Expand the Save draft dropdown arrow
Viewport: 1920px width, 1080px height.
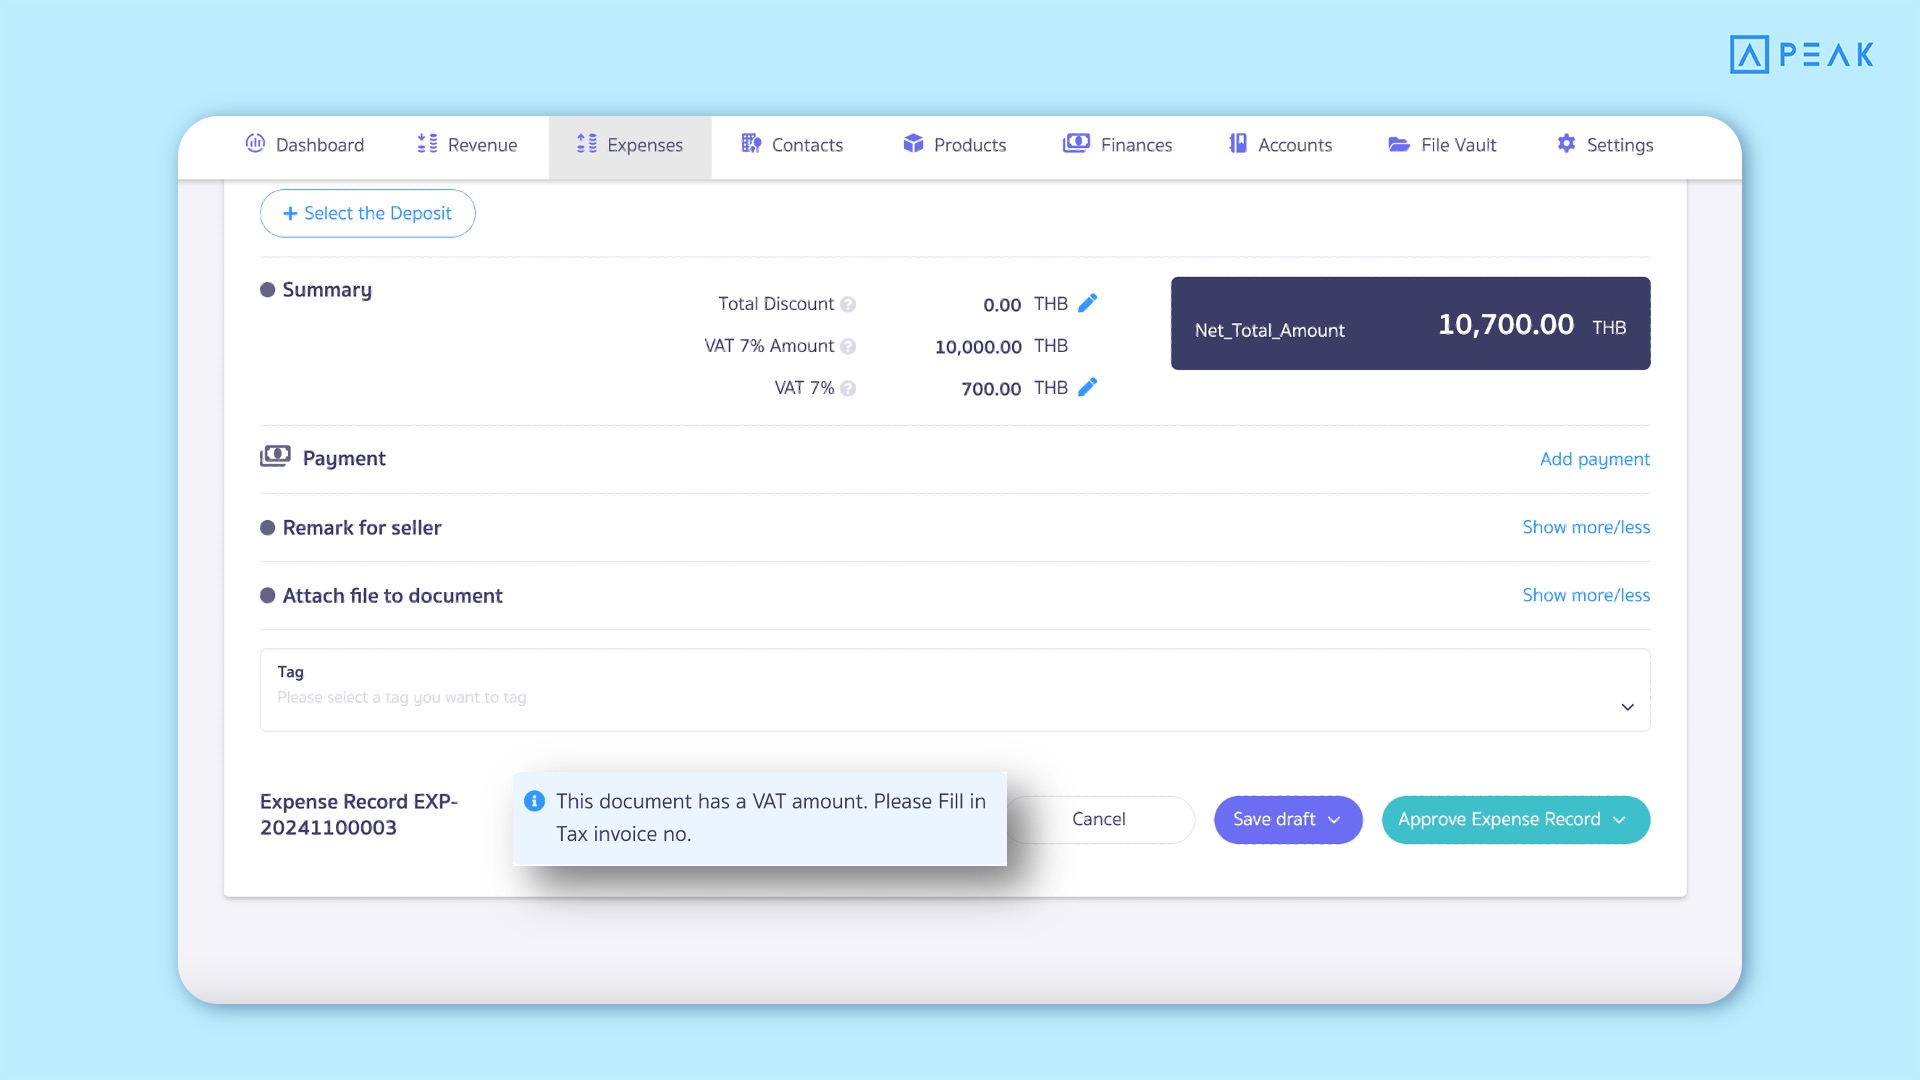(x=1335, y=819)
